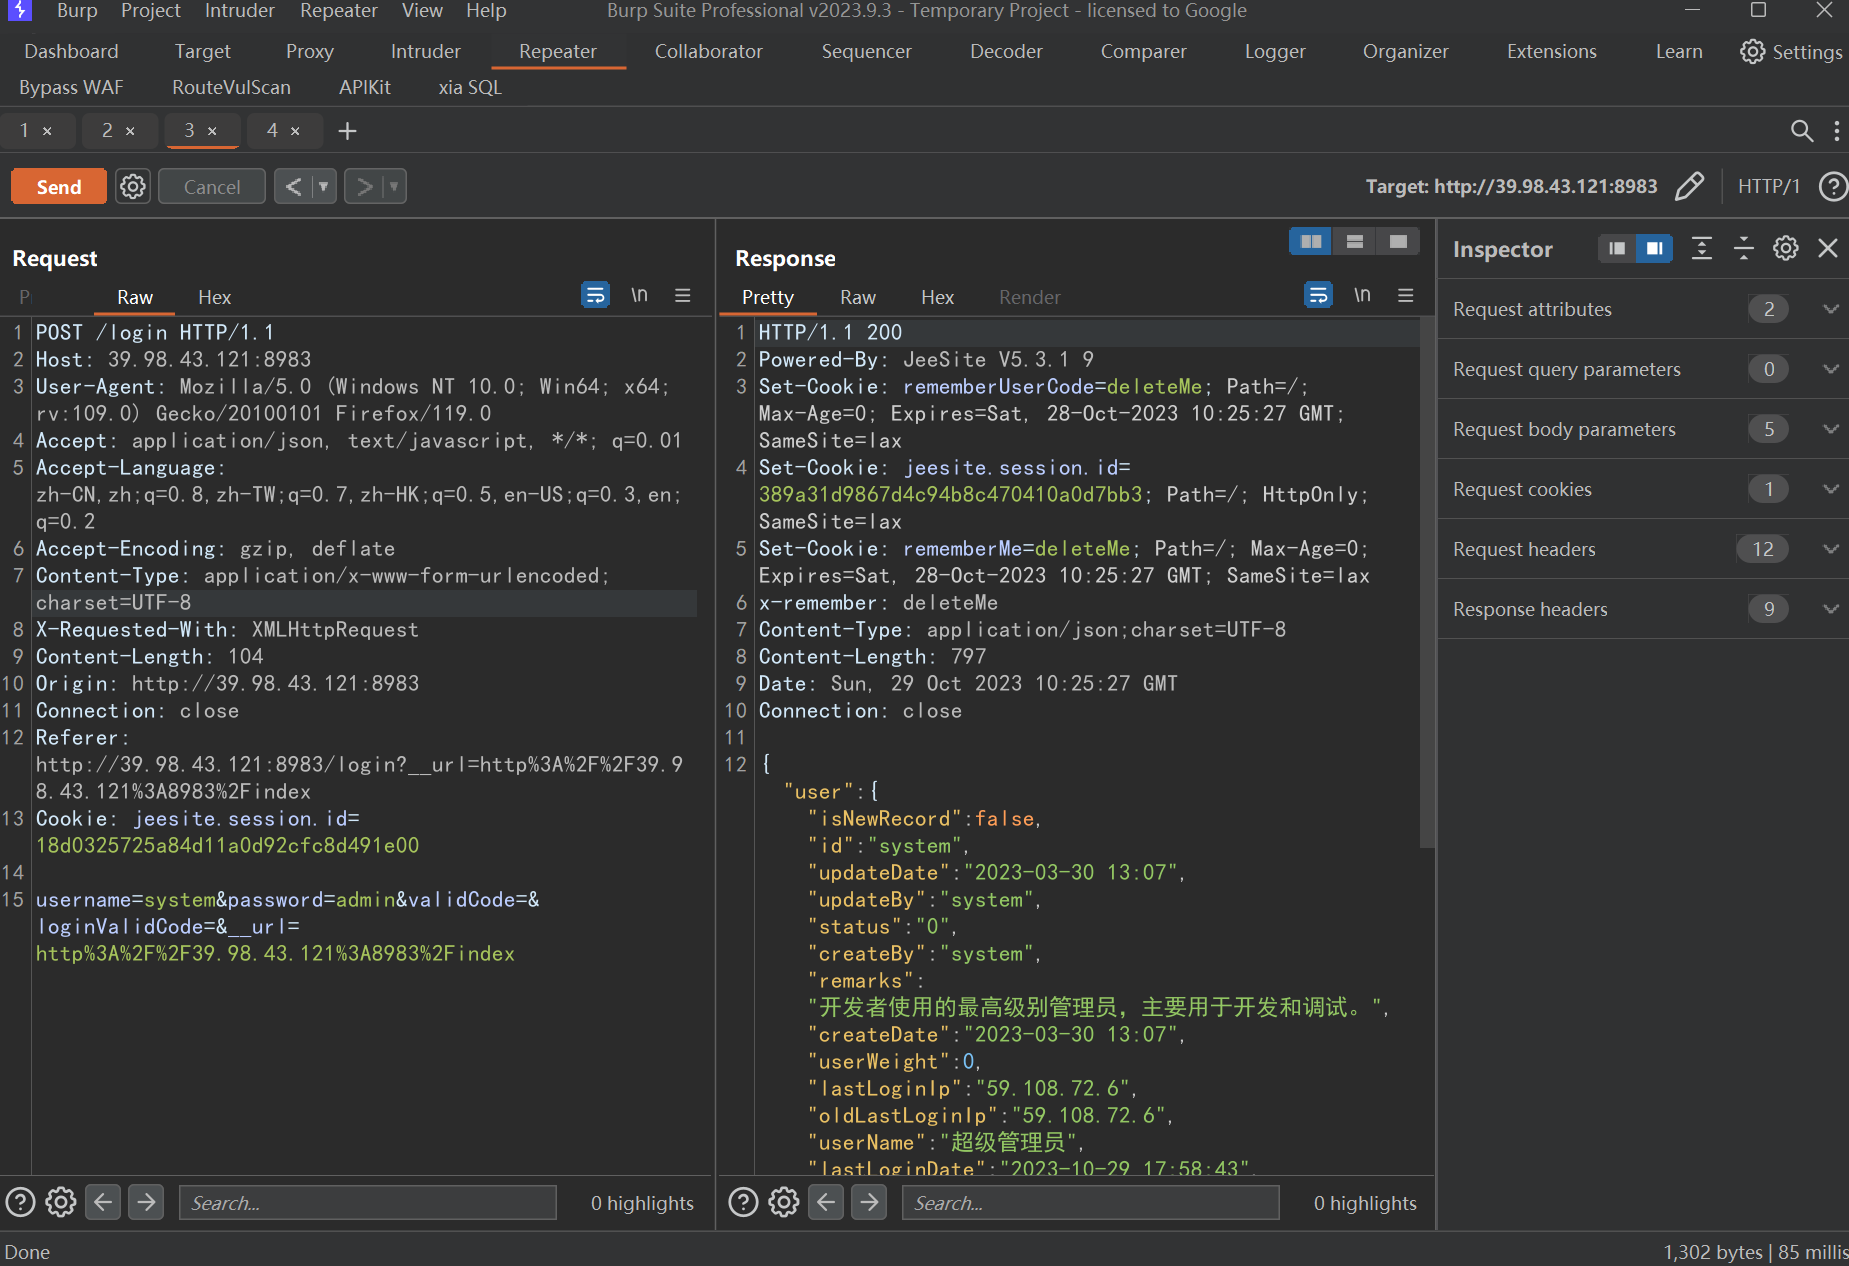
Task: Jump to next Request search match
Action: point(146,1202)
